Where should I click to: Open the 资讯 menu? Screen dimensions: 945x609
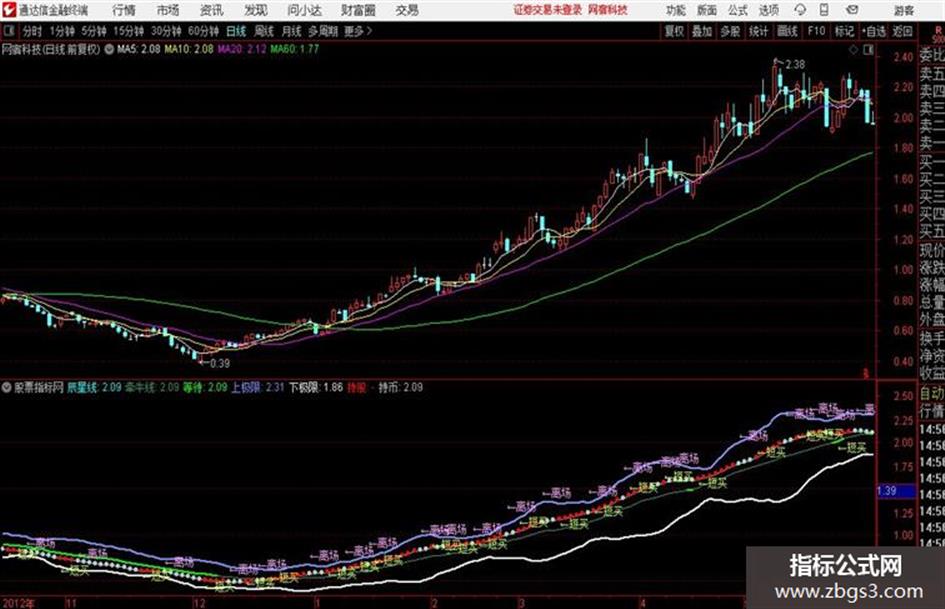212,10
